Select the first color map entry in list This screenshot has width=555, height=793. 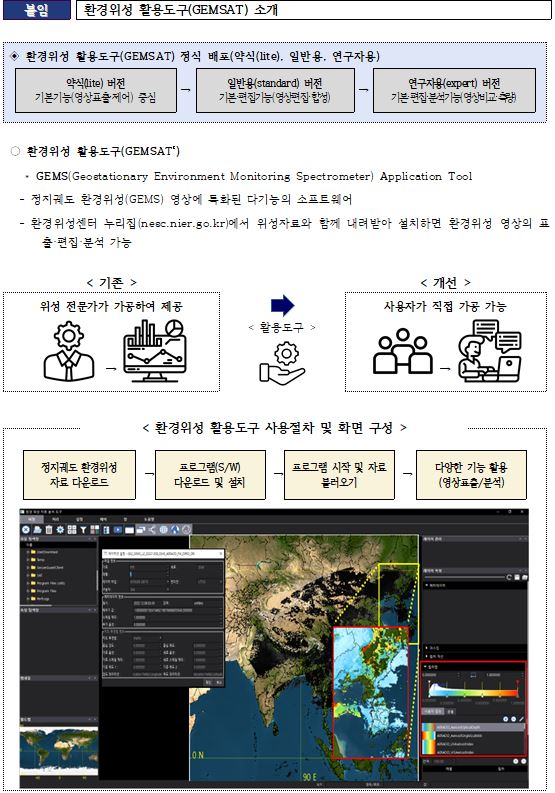pyautogui.click(x=473, y=727)
